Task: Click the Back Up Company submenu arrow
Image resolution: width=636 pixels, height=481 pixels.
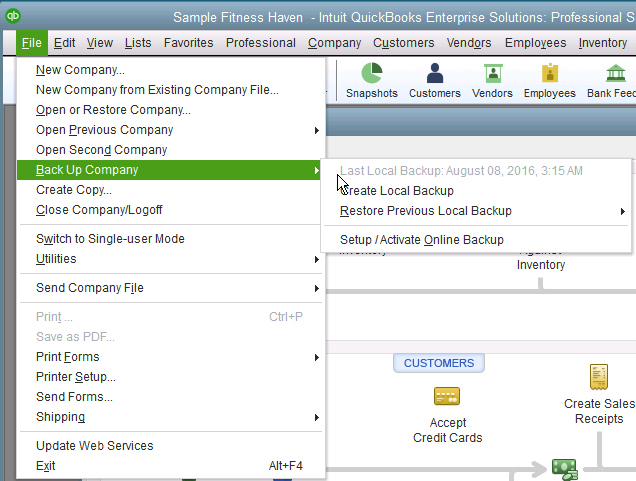Action: coord(316,170)
